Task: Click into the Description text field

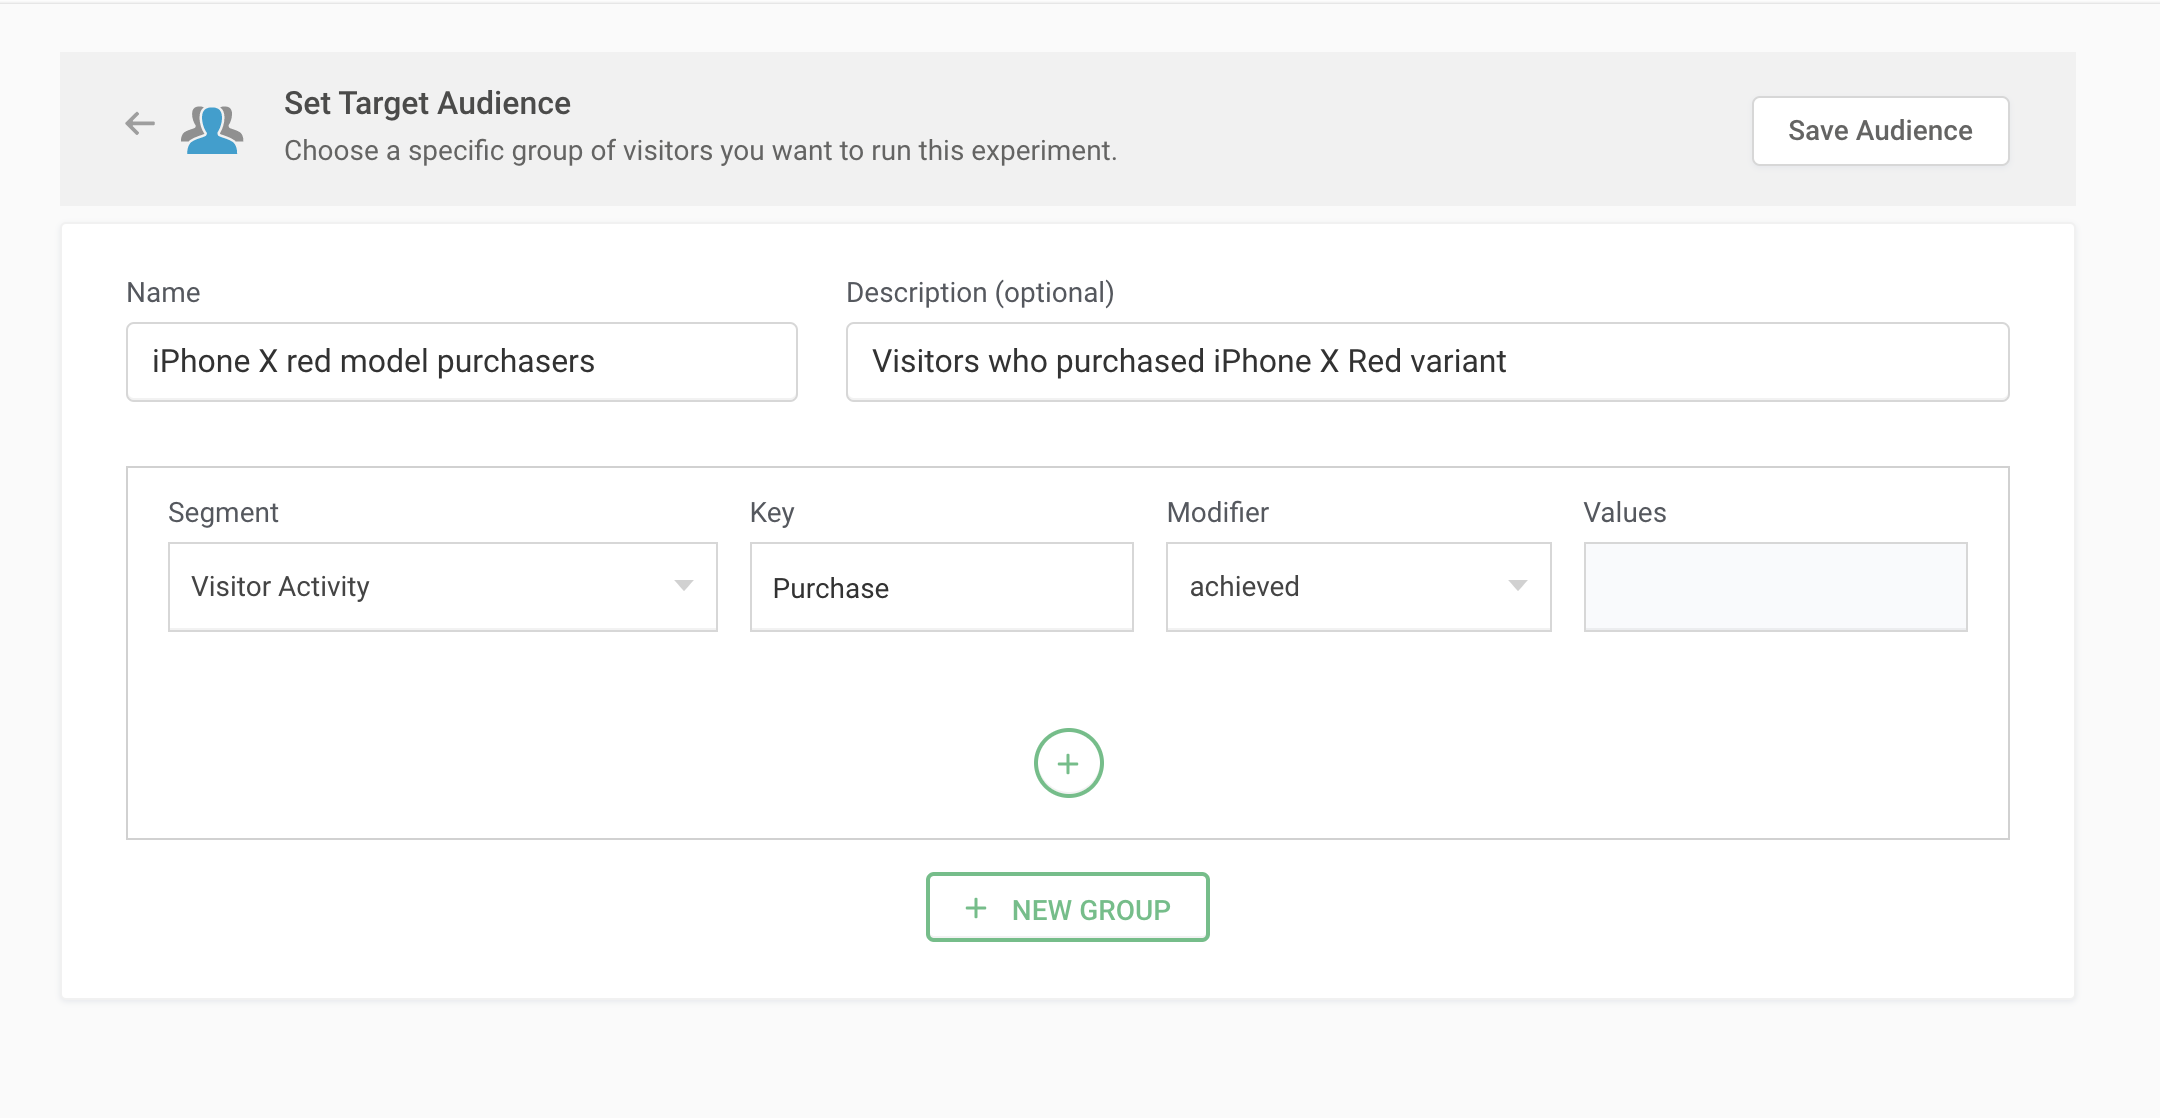Action: 1427,362
